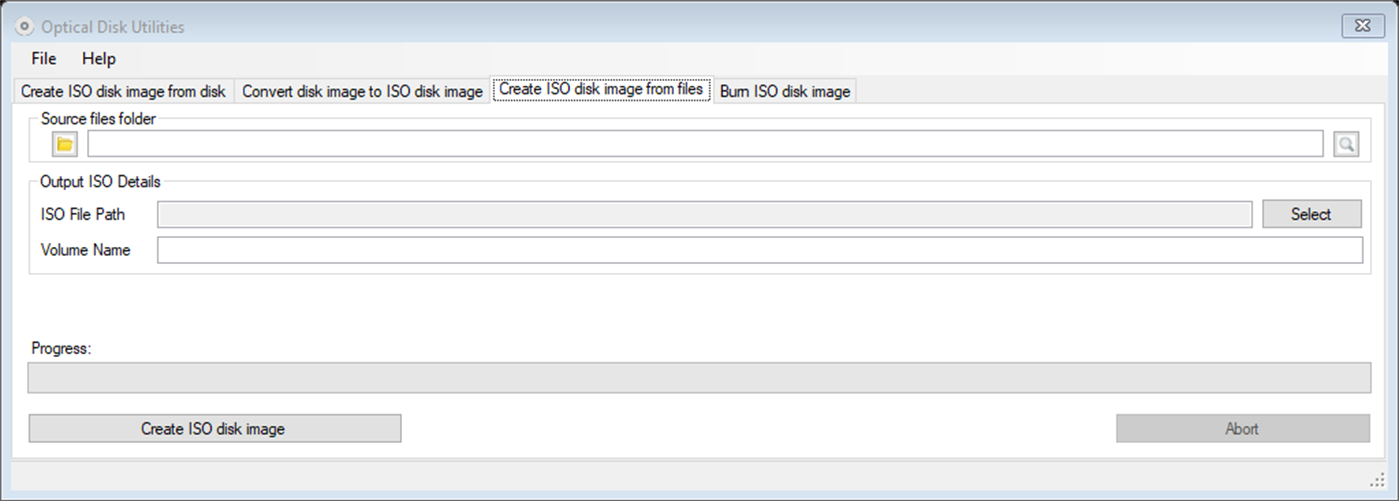Select the Create ISO disk image from files tab

[601, 89]
